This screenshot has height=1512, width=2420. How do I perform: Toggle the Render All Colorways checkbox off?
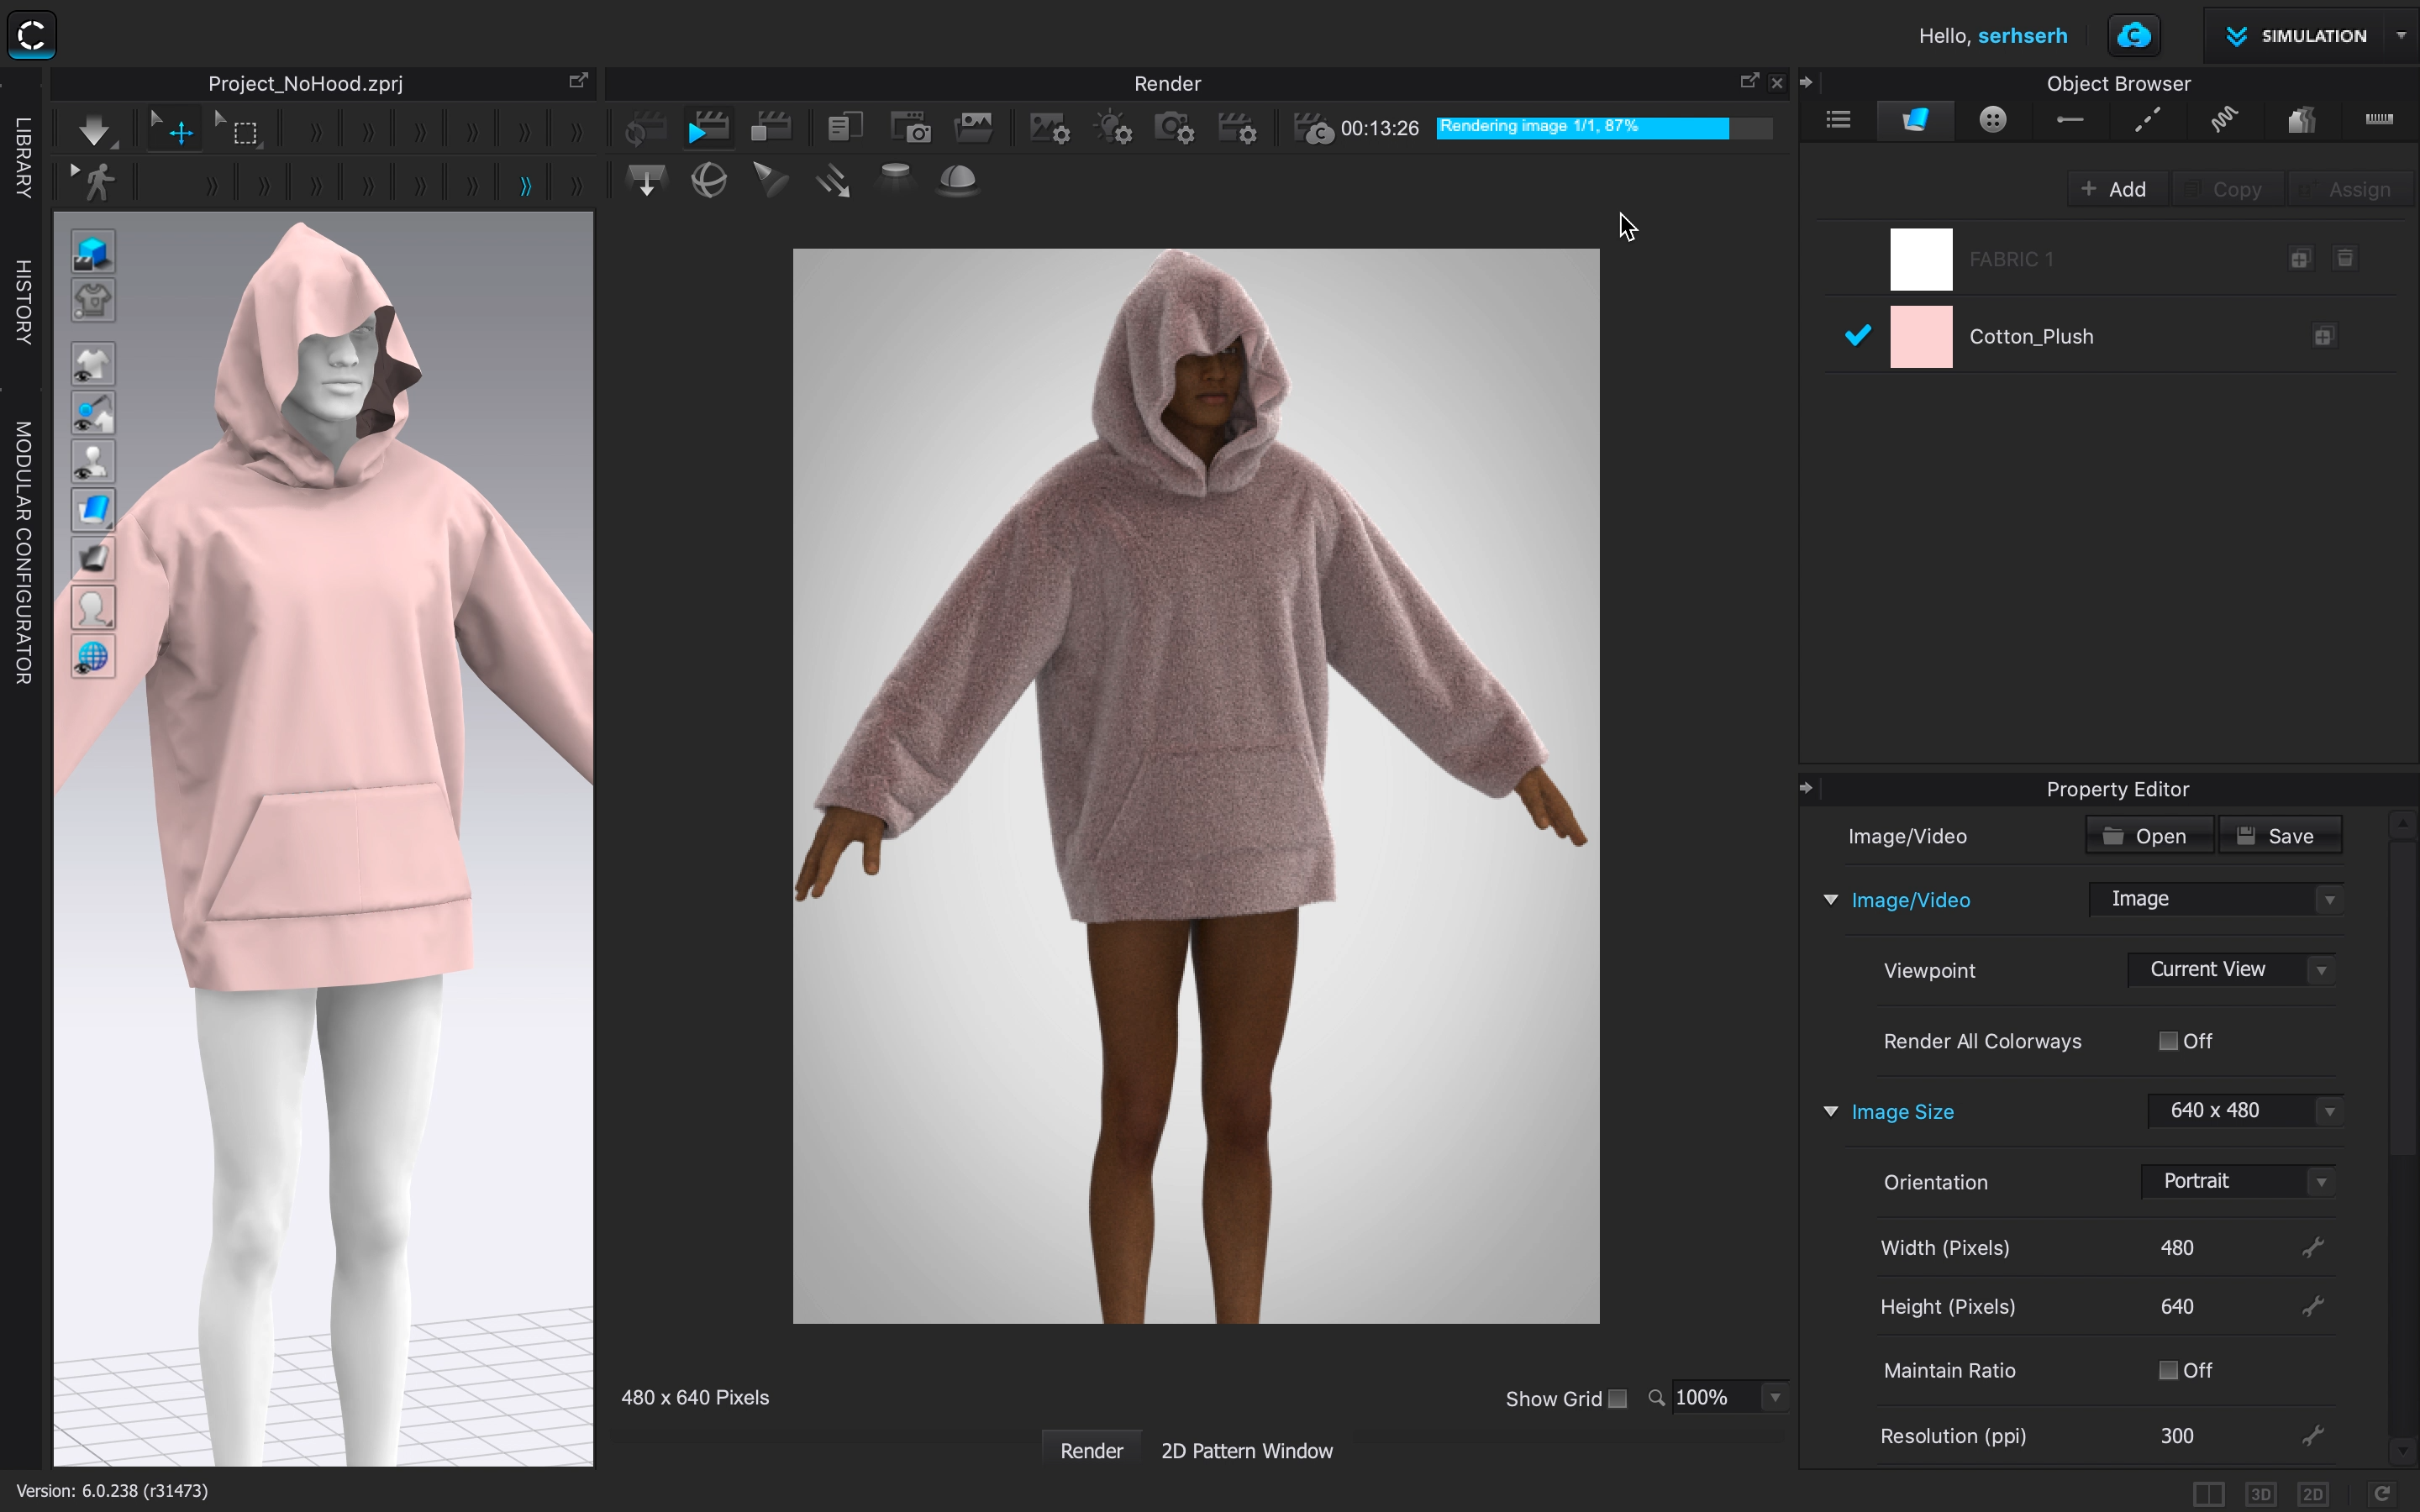(x=2167, y=1040)
